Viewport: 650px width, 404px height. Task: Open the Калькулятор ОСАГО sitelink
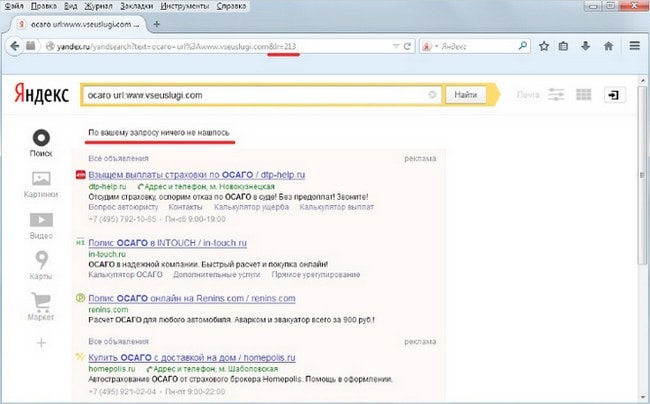pyautogui.click(x=125, y=274)
